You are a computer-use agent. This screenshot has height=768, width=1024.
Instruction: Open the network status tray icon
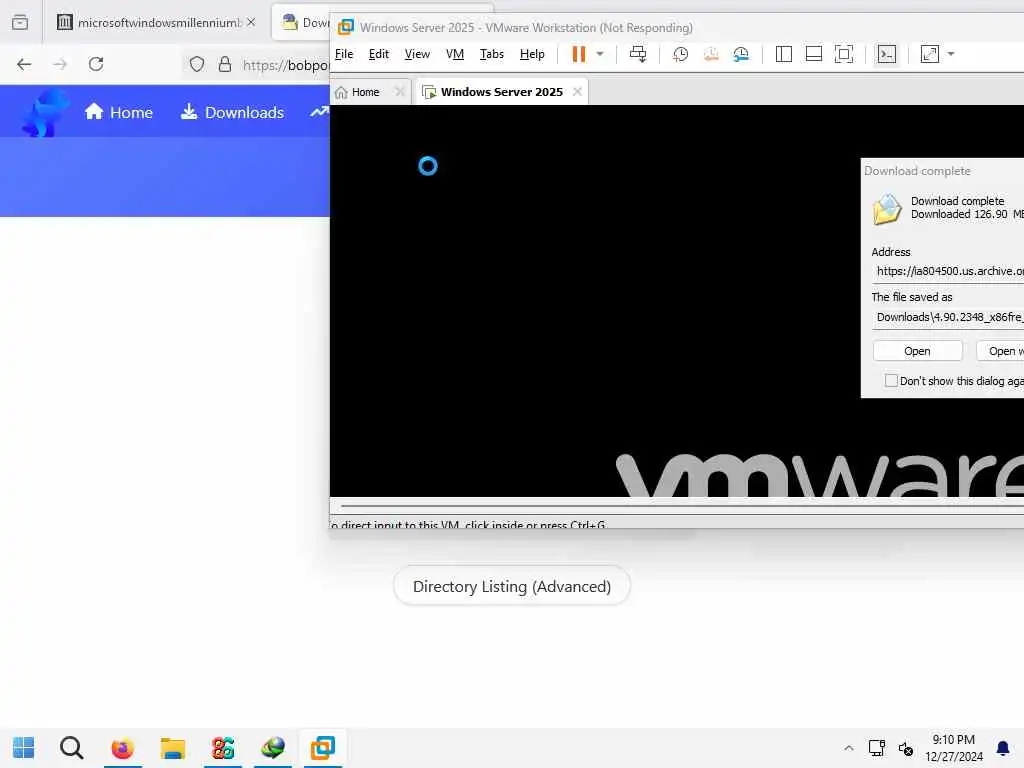876,748
